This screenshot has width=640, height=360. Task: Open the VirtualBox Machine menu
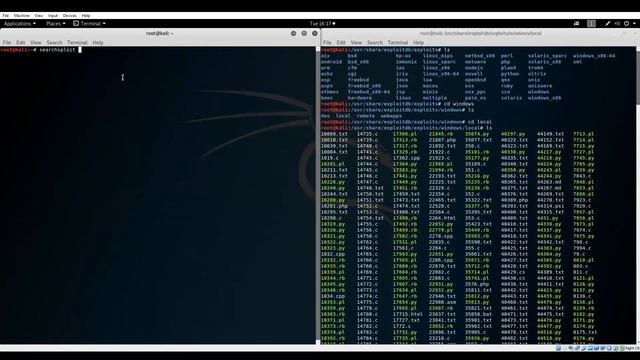[x=22, y=16]
